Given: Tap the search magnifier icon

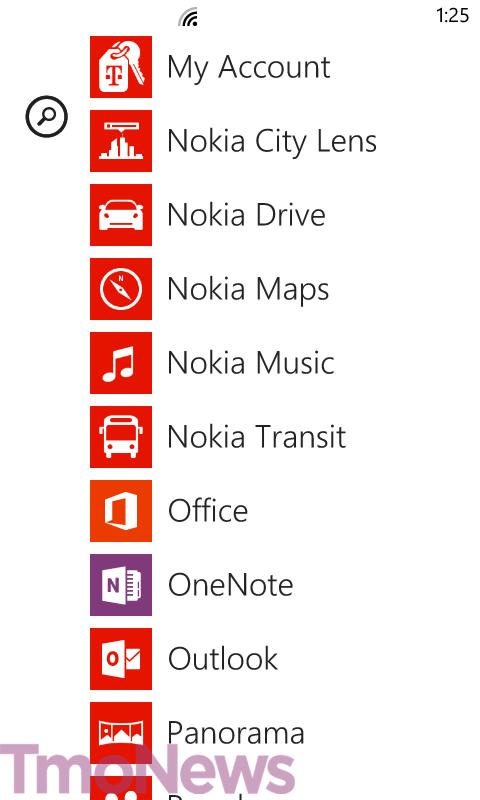Looking at the screenshot, I should (x=46, y=116).
